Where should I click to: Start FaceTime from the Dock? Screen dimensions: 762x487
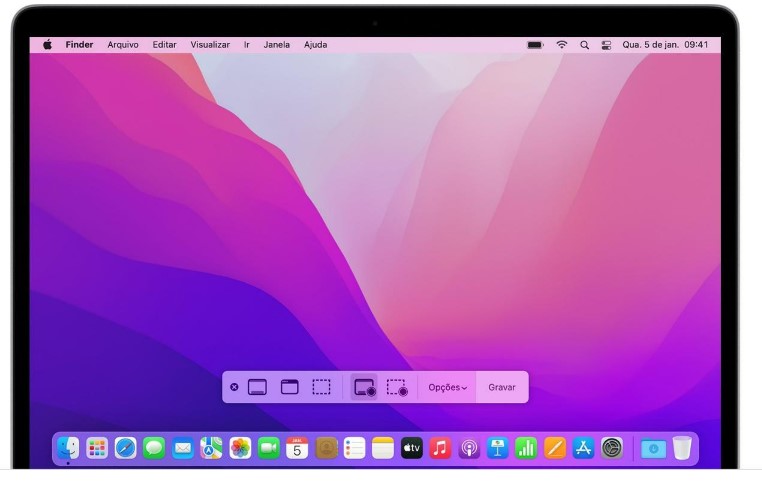pyautogui.click(x=268, y=448)
